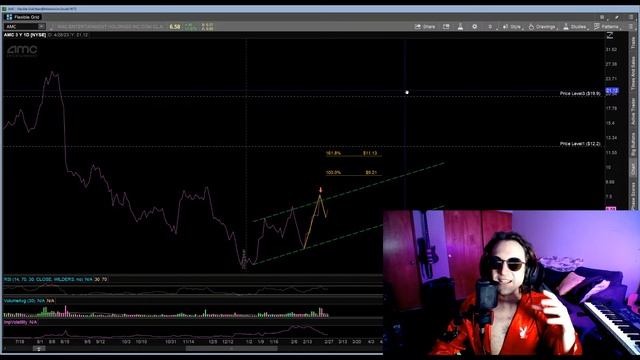Screen dimensions: 640x360
Task: Open chart settings gear icon
Action: point(474,27)
